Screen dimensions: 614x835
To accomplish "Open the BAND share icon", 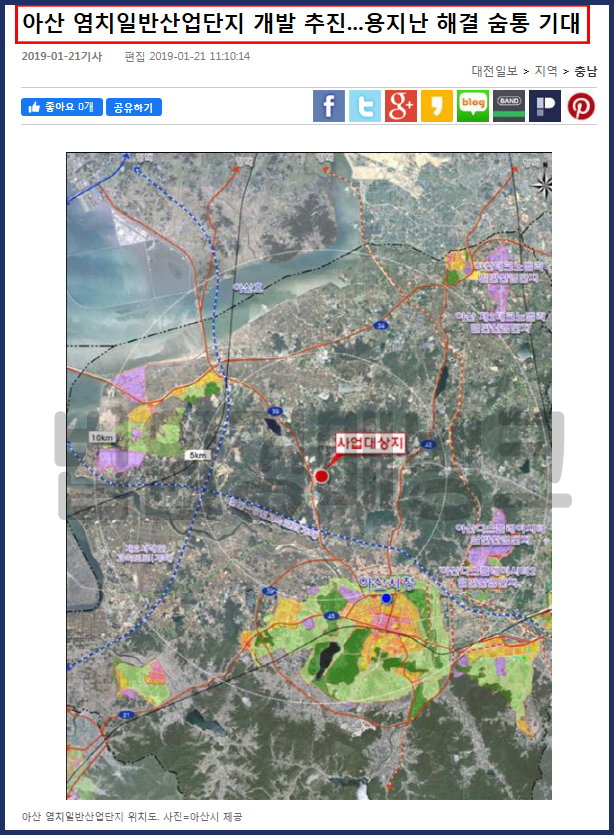I will point(509,106).
